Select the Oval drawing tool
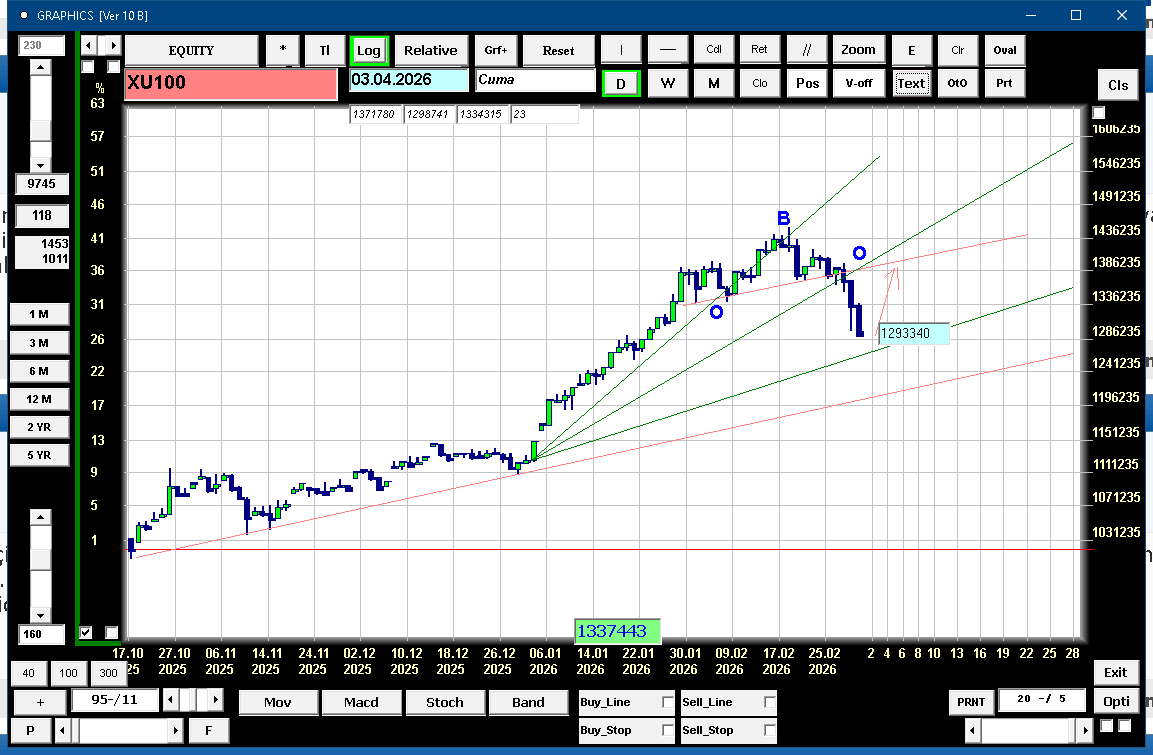1153x755 pixels. pos(1005,50)
